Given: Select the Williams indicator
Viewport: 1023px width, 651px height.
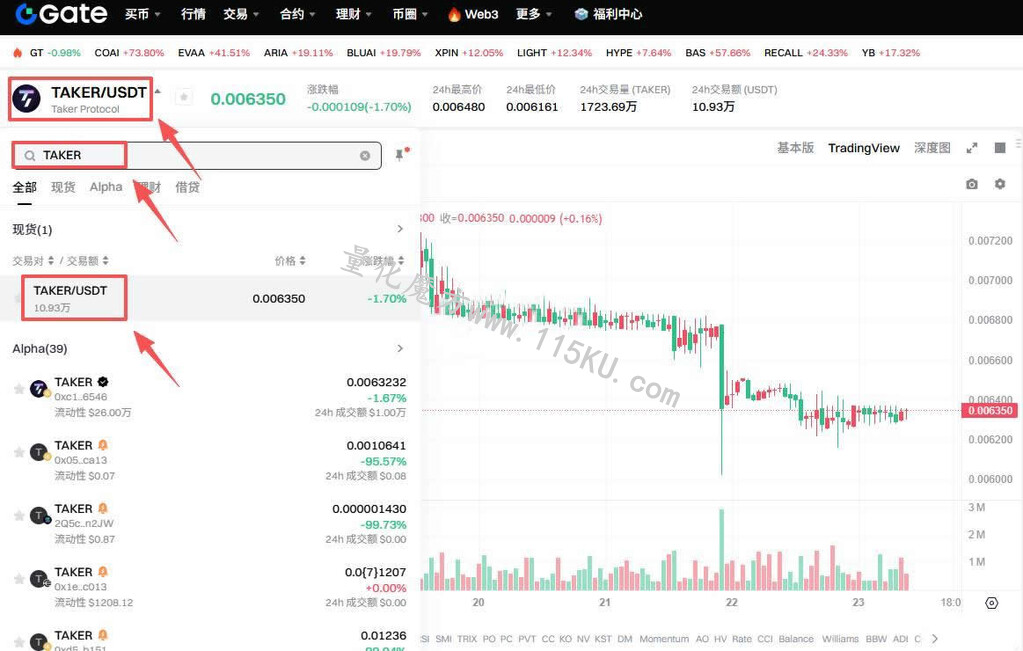Looking at the screenshot, I should (840, 639).
